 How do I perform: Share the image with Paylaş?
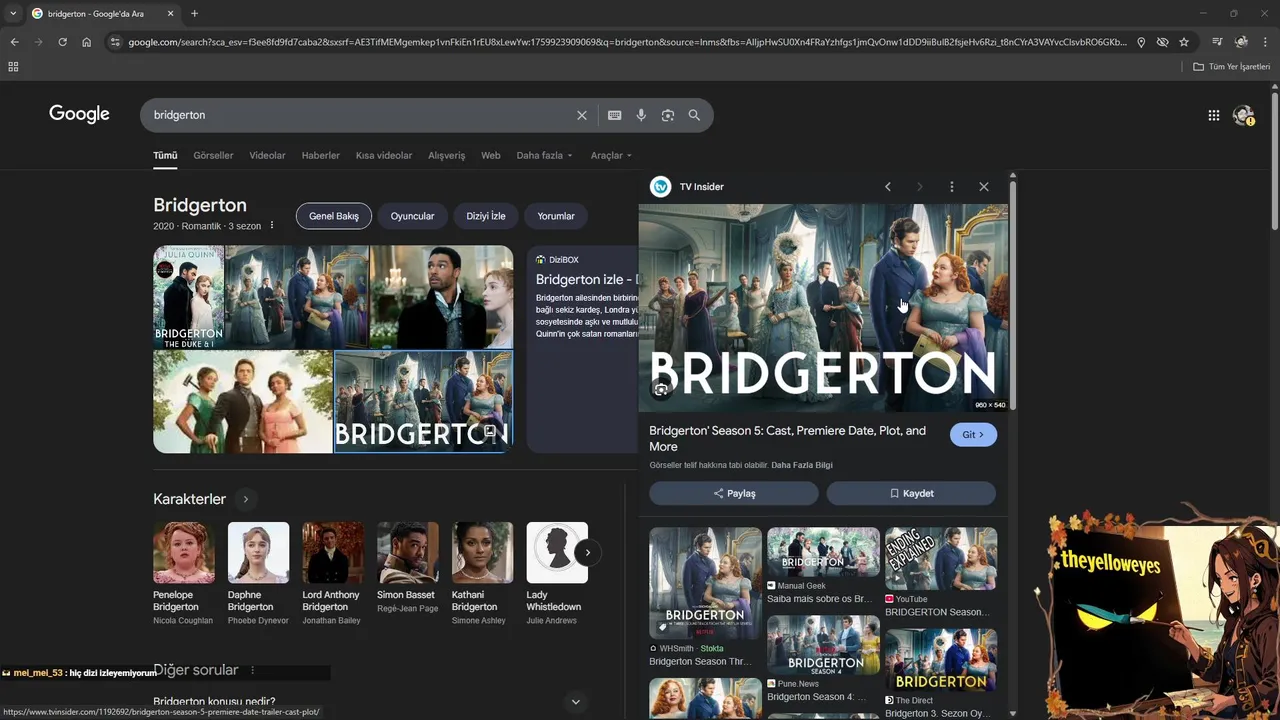coord(734,493)
